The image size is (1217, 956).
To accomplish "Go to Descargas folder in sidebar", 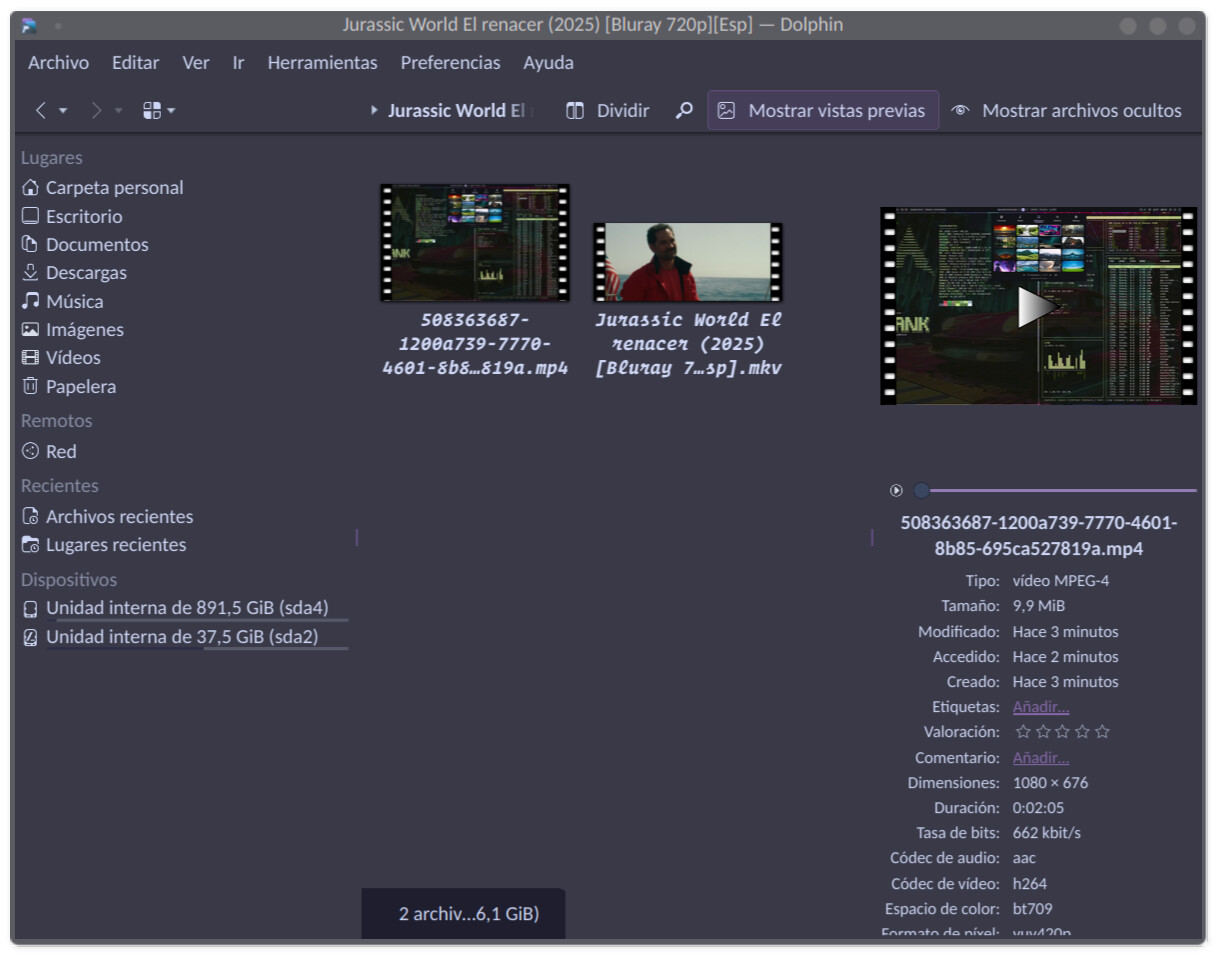I will tap(85, 272).
